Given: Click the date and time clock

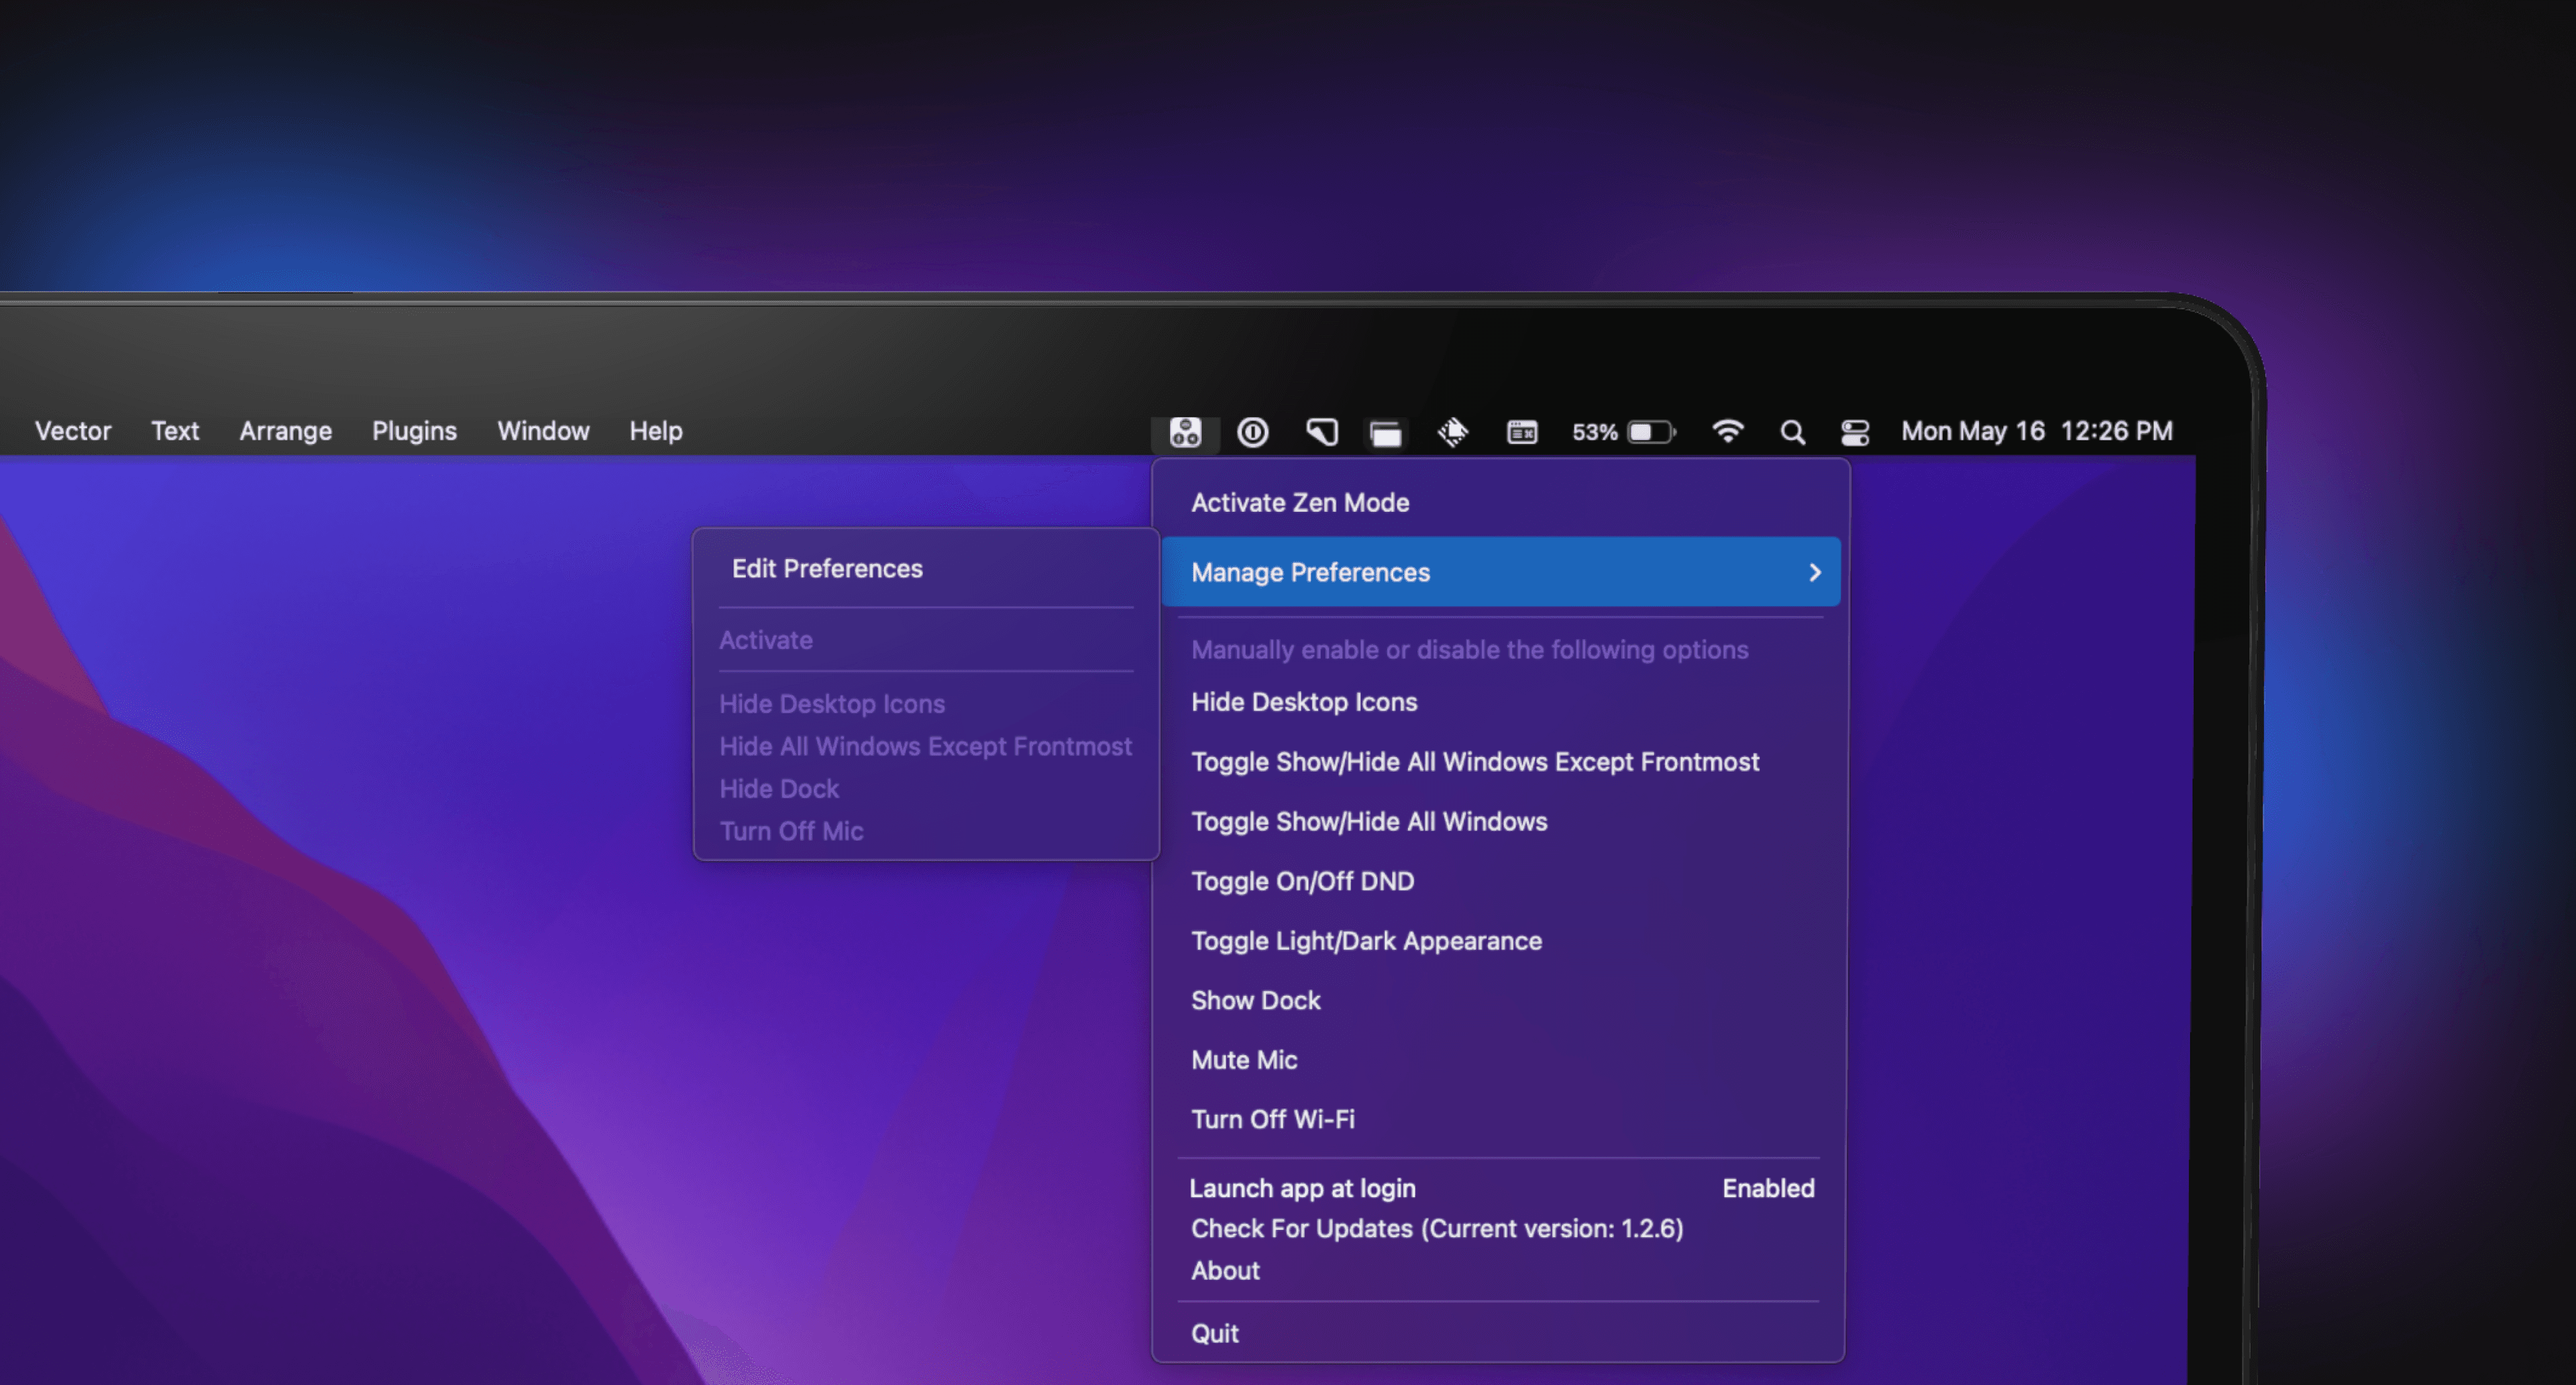Looking at the screenshot, I should (x=2036, y=431).
